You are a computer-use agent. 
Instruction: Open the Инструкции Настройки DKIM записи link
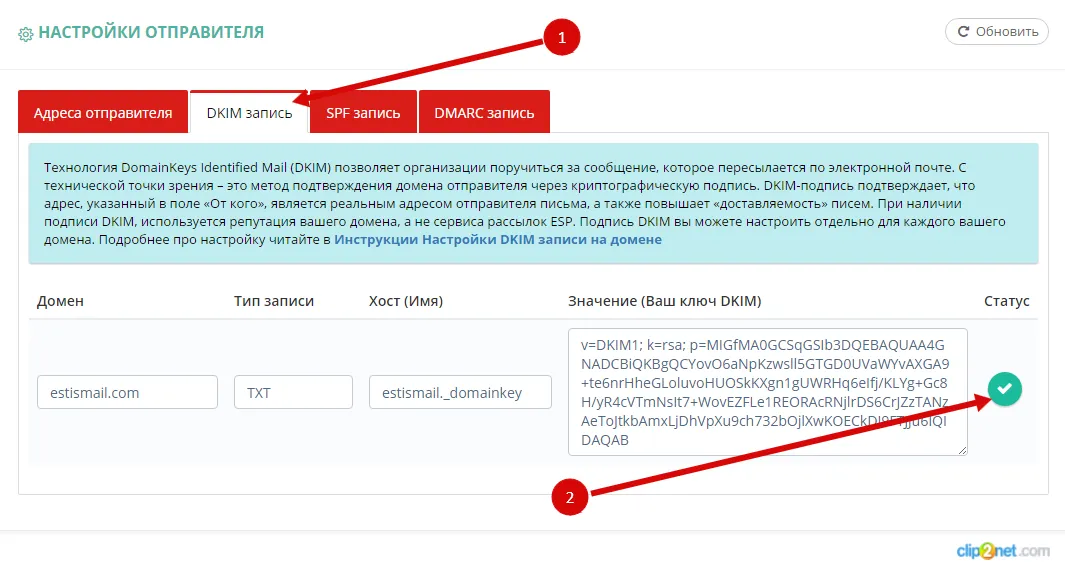[x=497, y=240]
